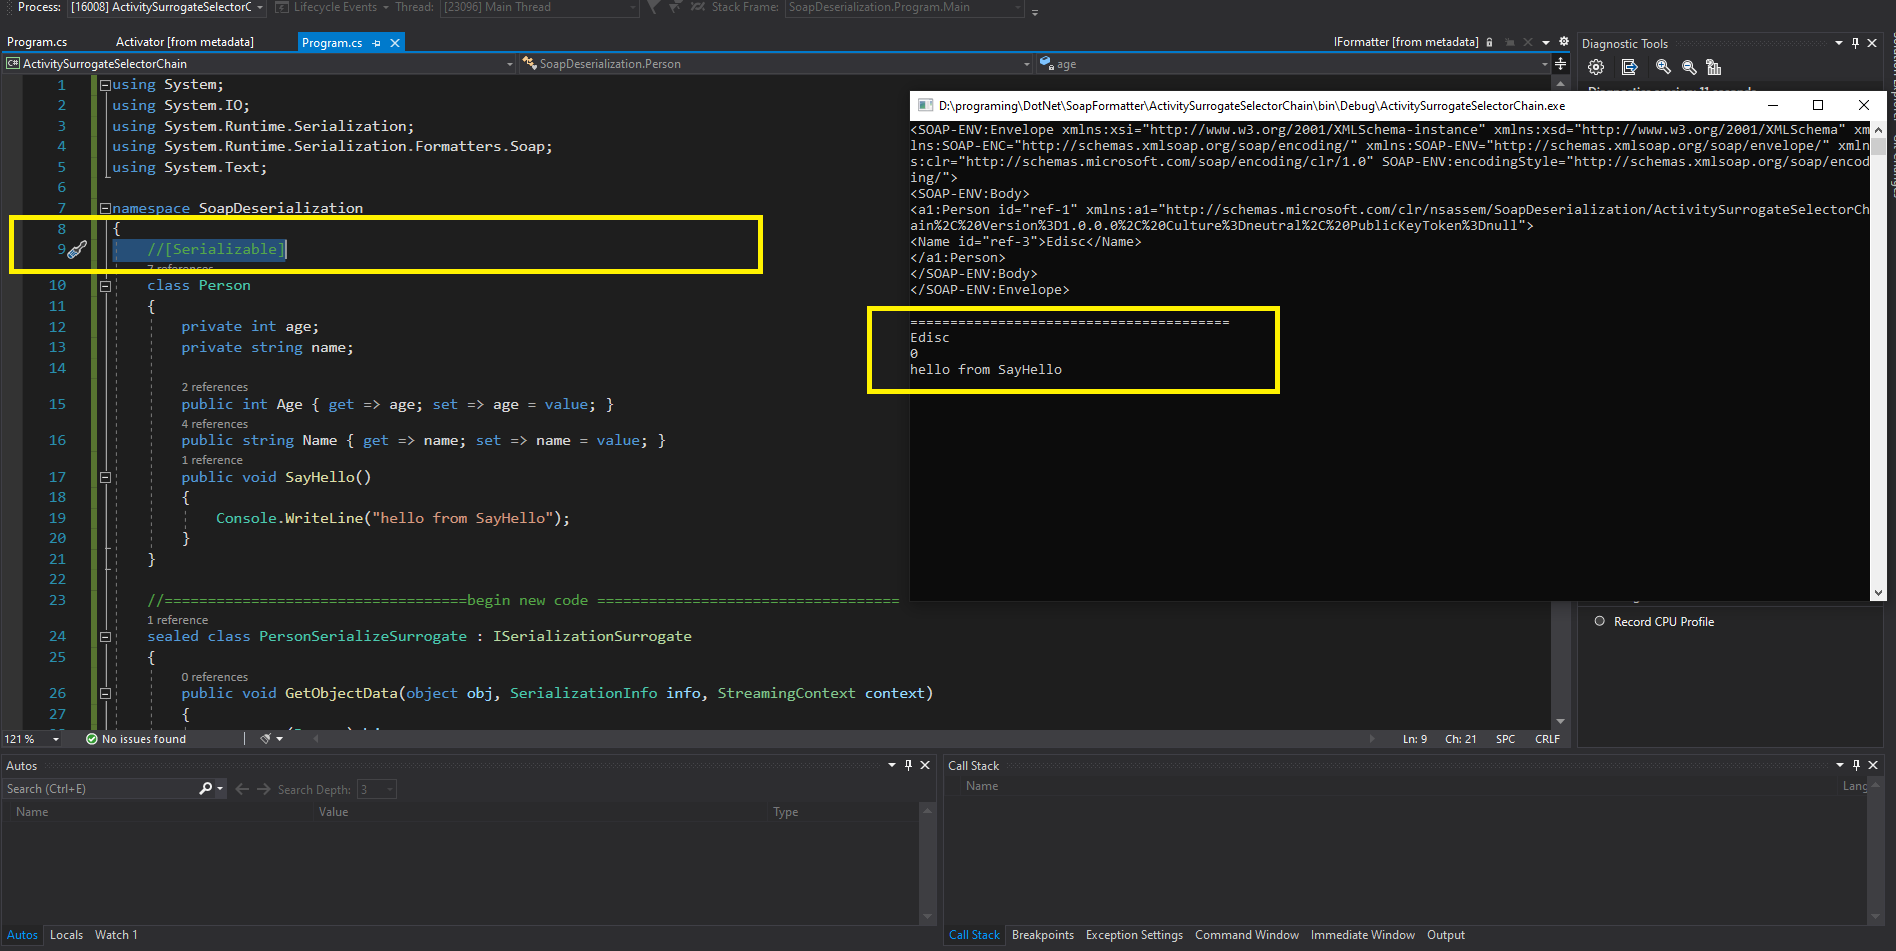Pin the active Program.cs tab
Screen dimensions: 1896x951
(x=377, y=43)
